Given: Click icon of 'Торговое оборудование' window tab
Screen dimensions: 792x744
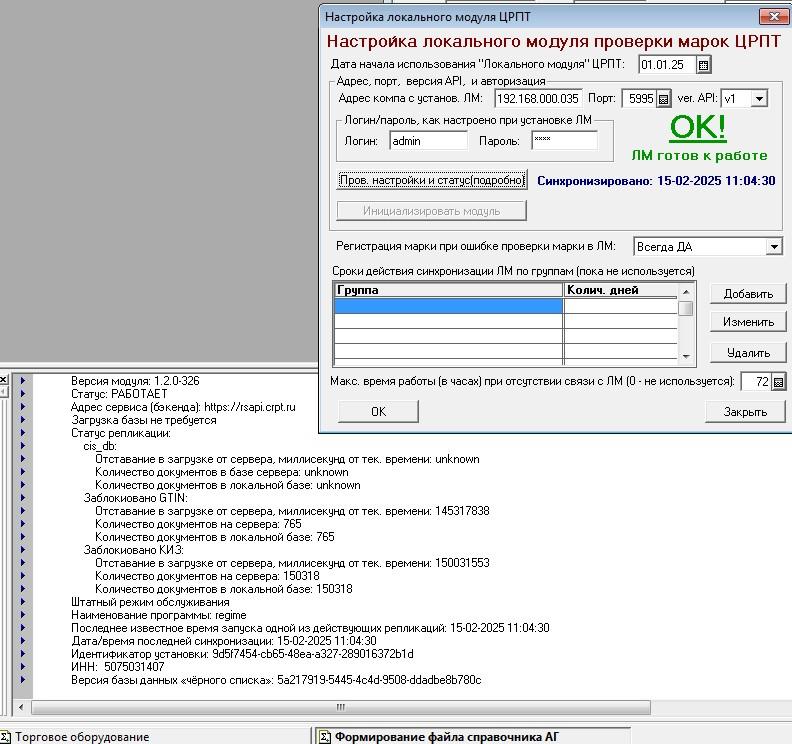Looking at the screenshot, I should [x=6, y=737].
